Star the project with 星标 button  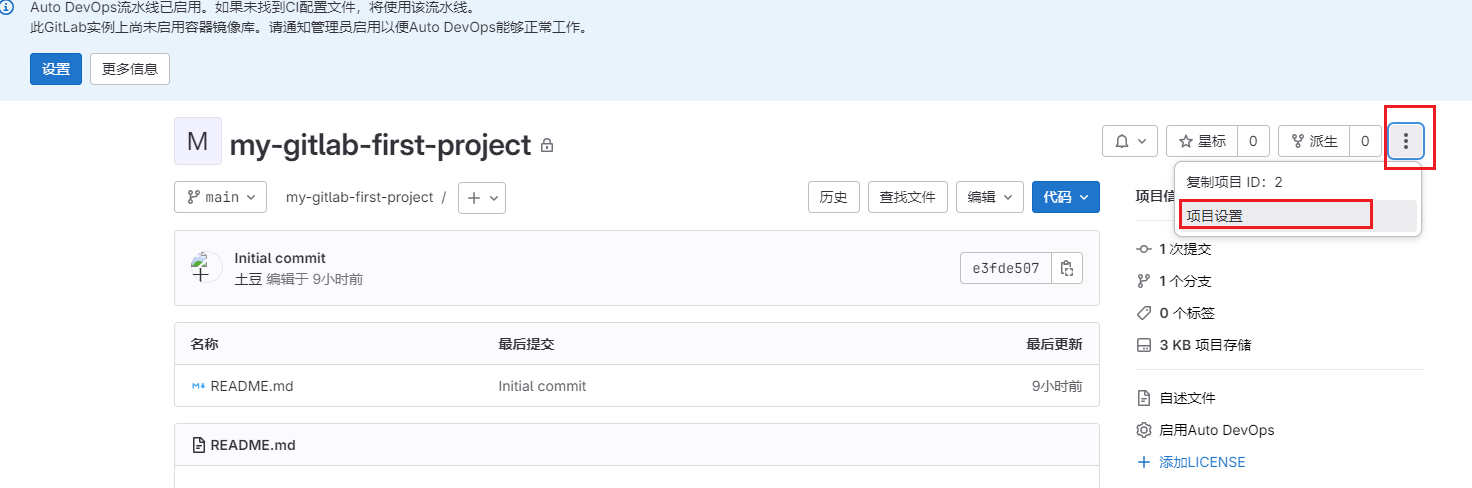point(1202,141)
